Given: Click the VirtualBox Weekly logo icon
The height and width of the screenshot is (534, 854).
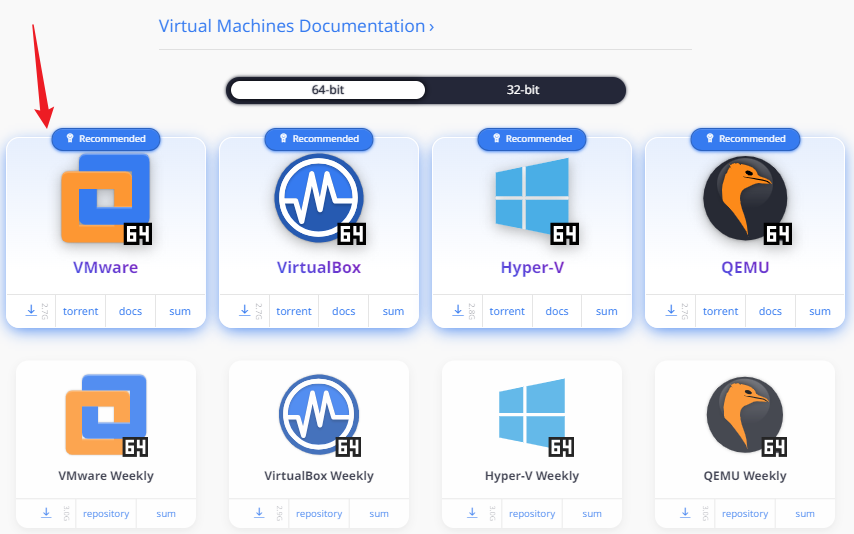Looking at the screenshot, I should coord(320,415).
